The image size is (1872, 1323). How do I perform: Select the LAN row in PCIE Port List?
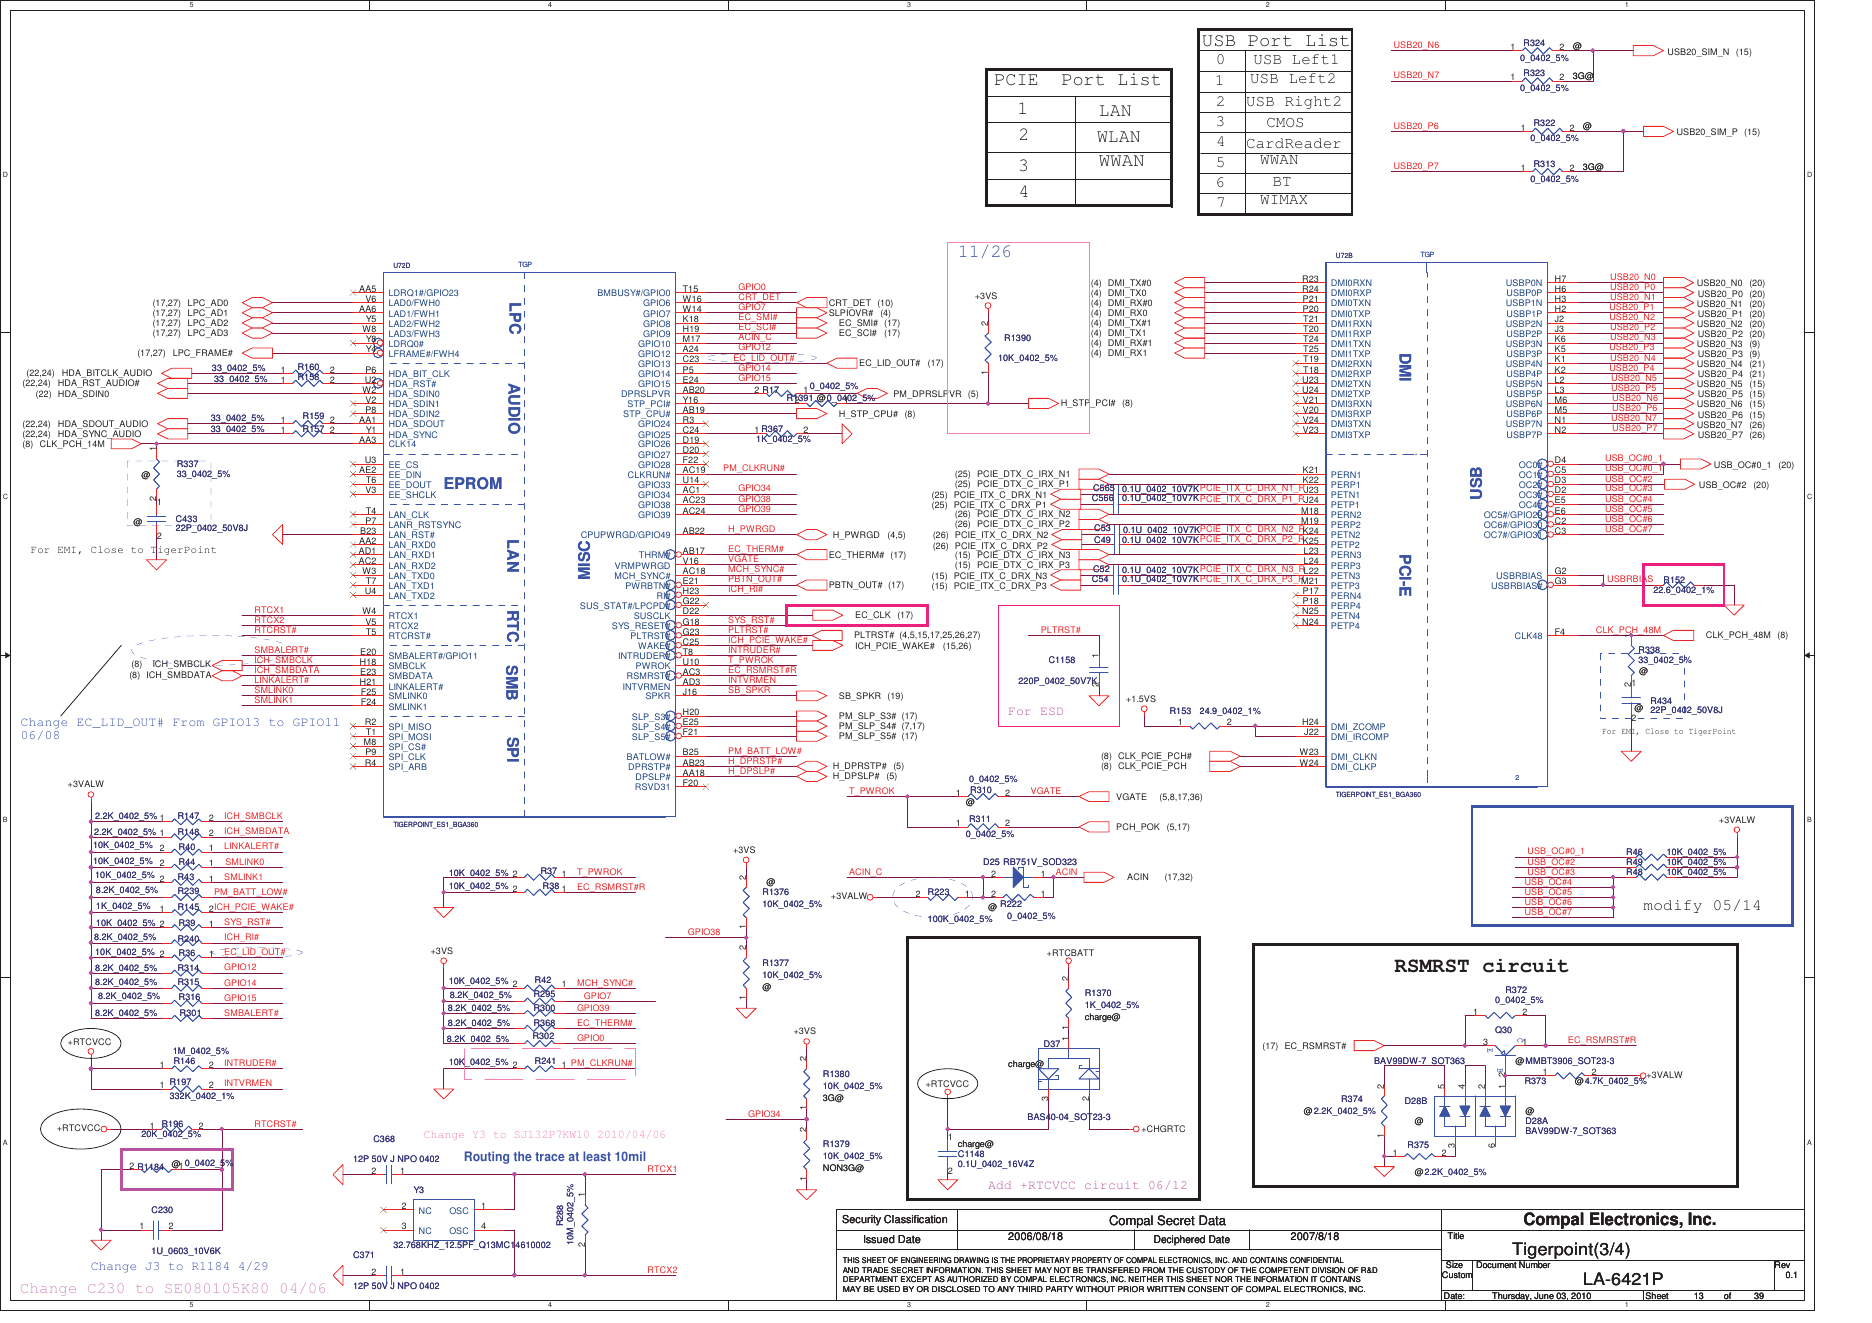(1078, 110)
